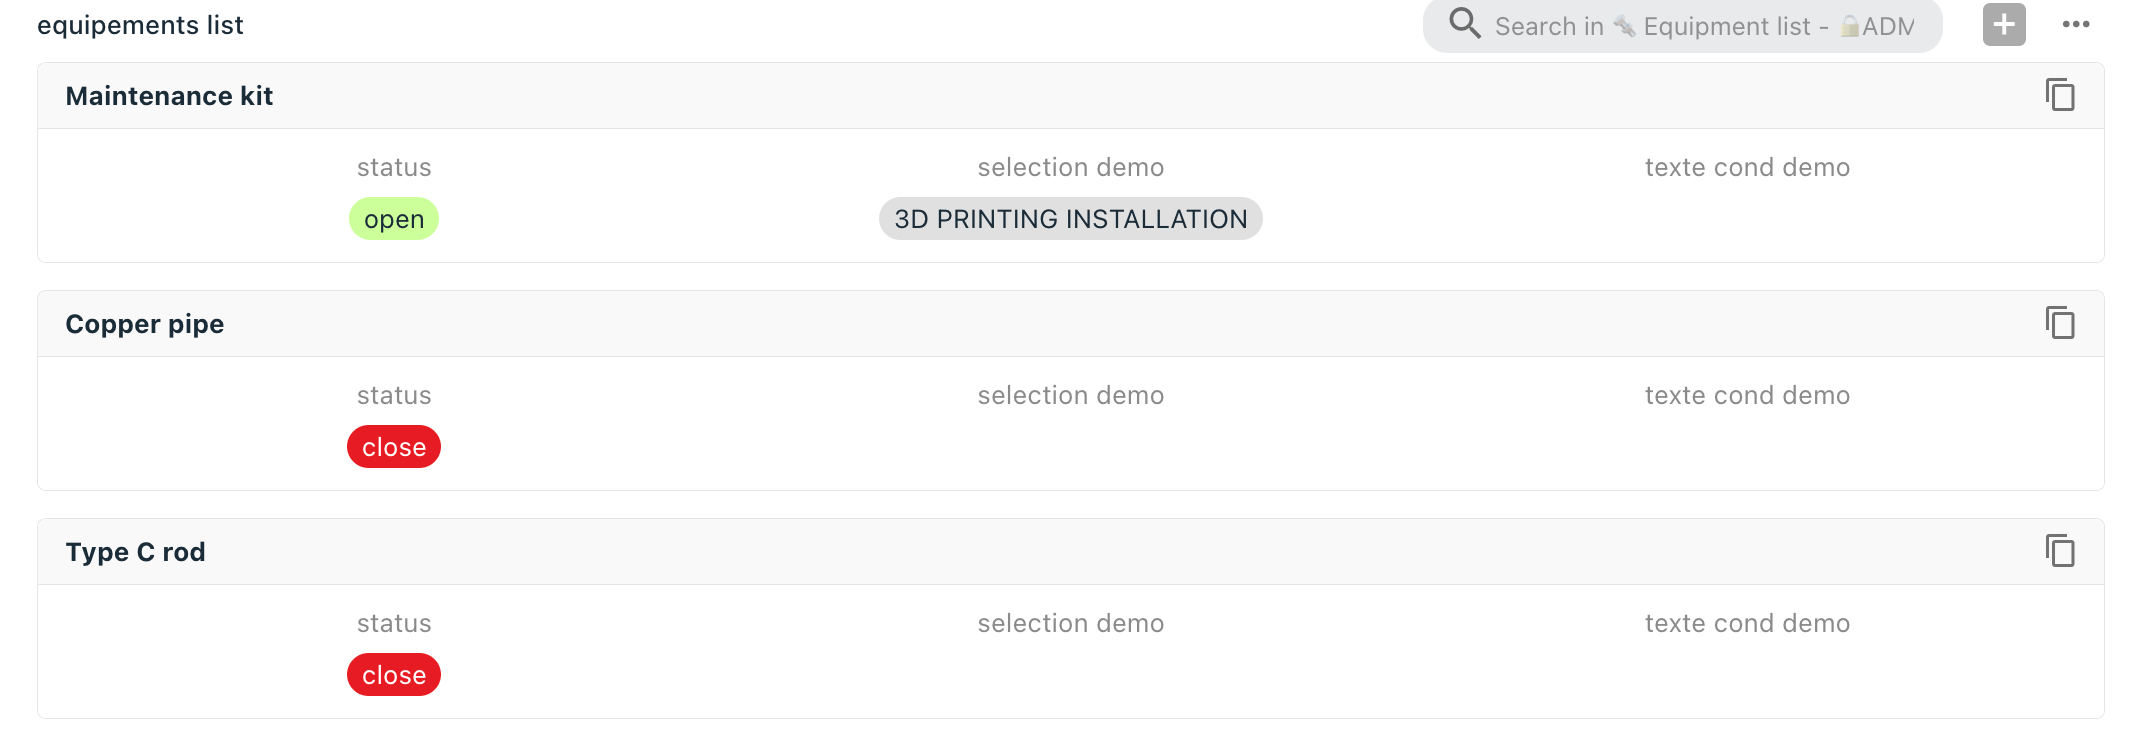Copy the Copper pipe record
2146x750 pixels.
(2060, 323)
